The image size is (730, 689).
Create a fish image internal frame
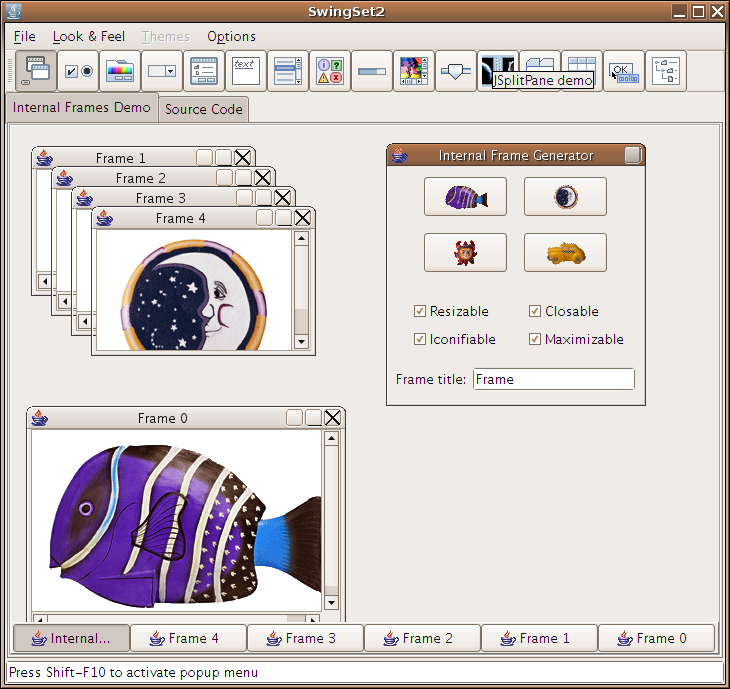click(x=465, y=196)
